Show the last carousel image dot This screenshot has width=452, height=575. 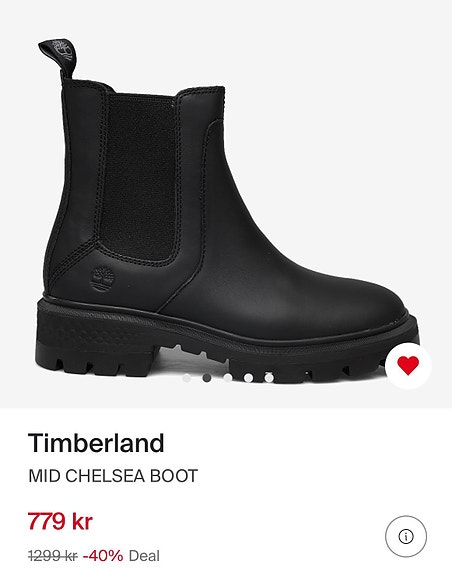[269, 378]
